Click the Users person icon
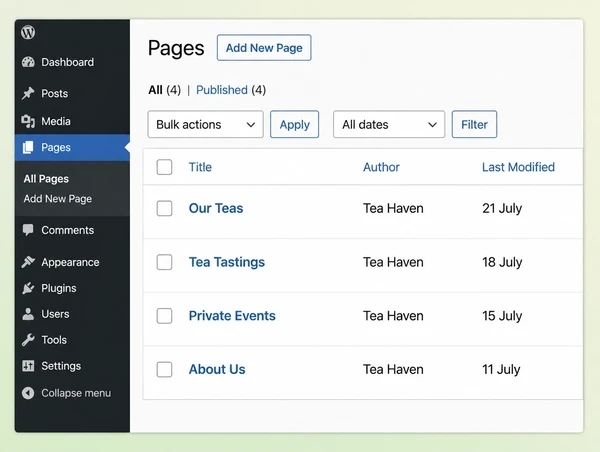 click(28, 314)
